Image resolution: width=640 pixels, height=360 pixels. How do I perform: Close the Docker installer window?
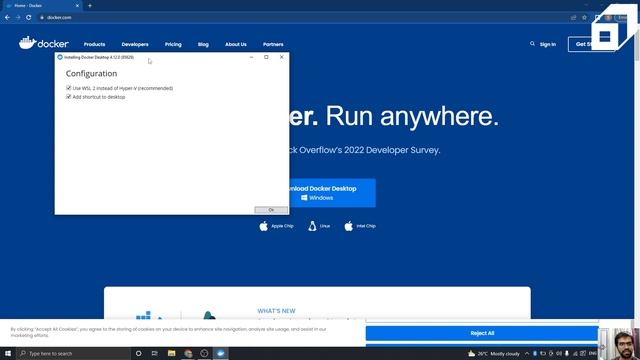coord(282,57)
